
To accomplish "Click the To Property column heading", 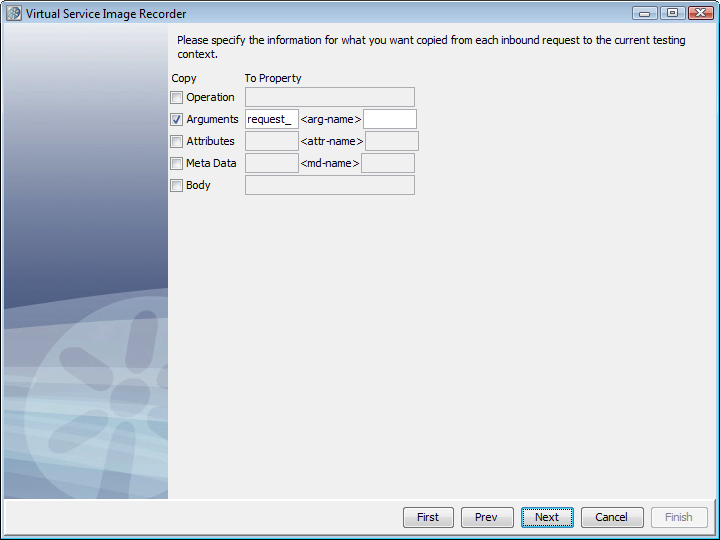I will pos(273,78).
